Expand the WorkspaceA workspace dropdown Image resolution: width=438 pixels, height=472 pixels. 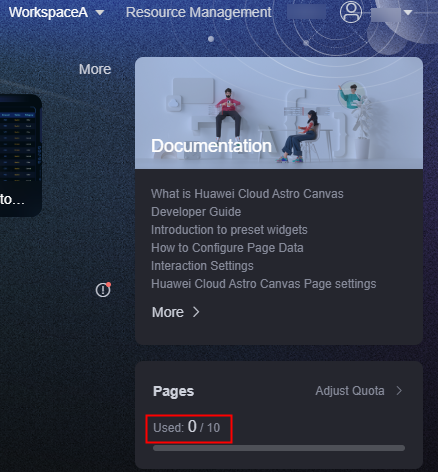(x=99, y=13)
